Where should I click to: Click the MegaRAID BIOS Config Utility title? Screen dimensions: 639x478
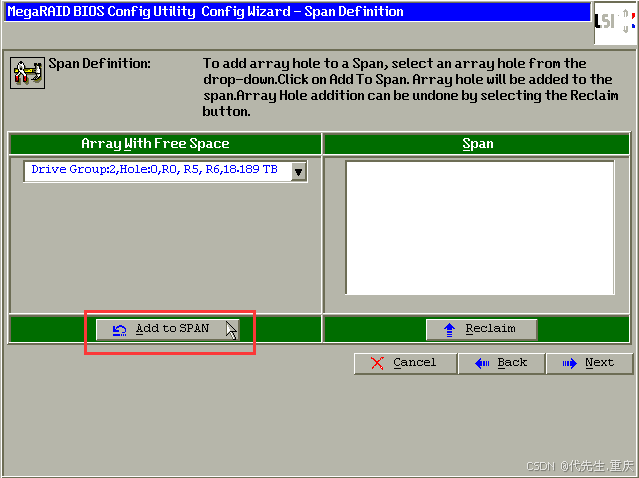pyautogui.click(x=205, y=11)
